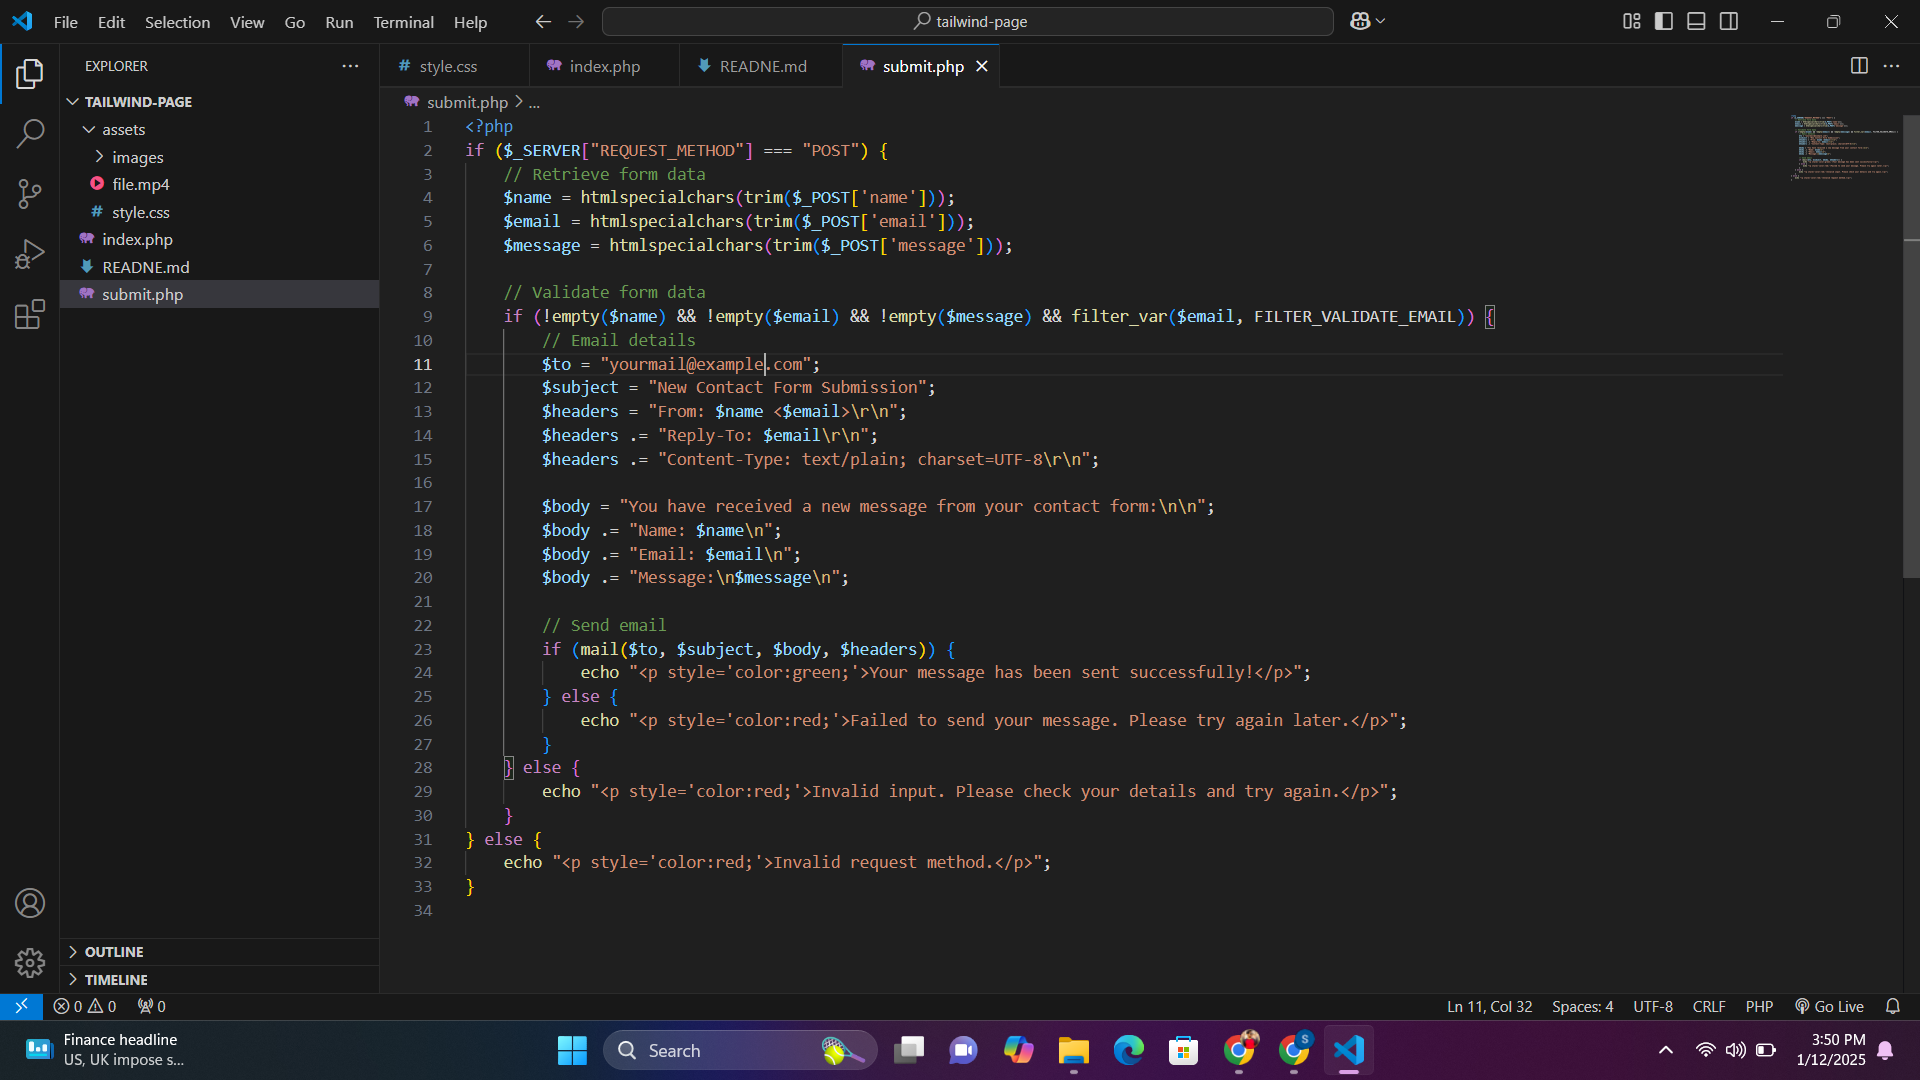
Task: Open Explorer Views and More Actions menu
Action: (x=350, y=66)
